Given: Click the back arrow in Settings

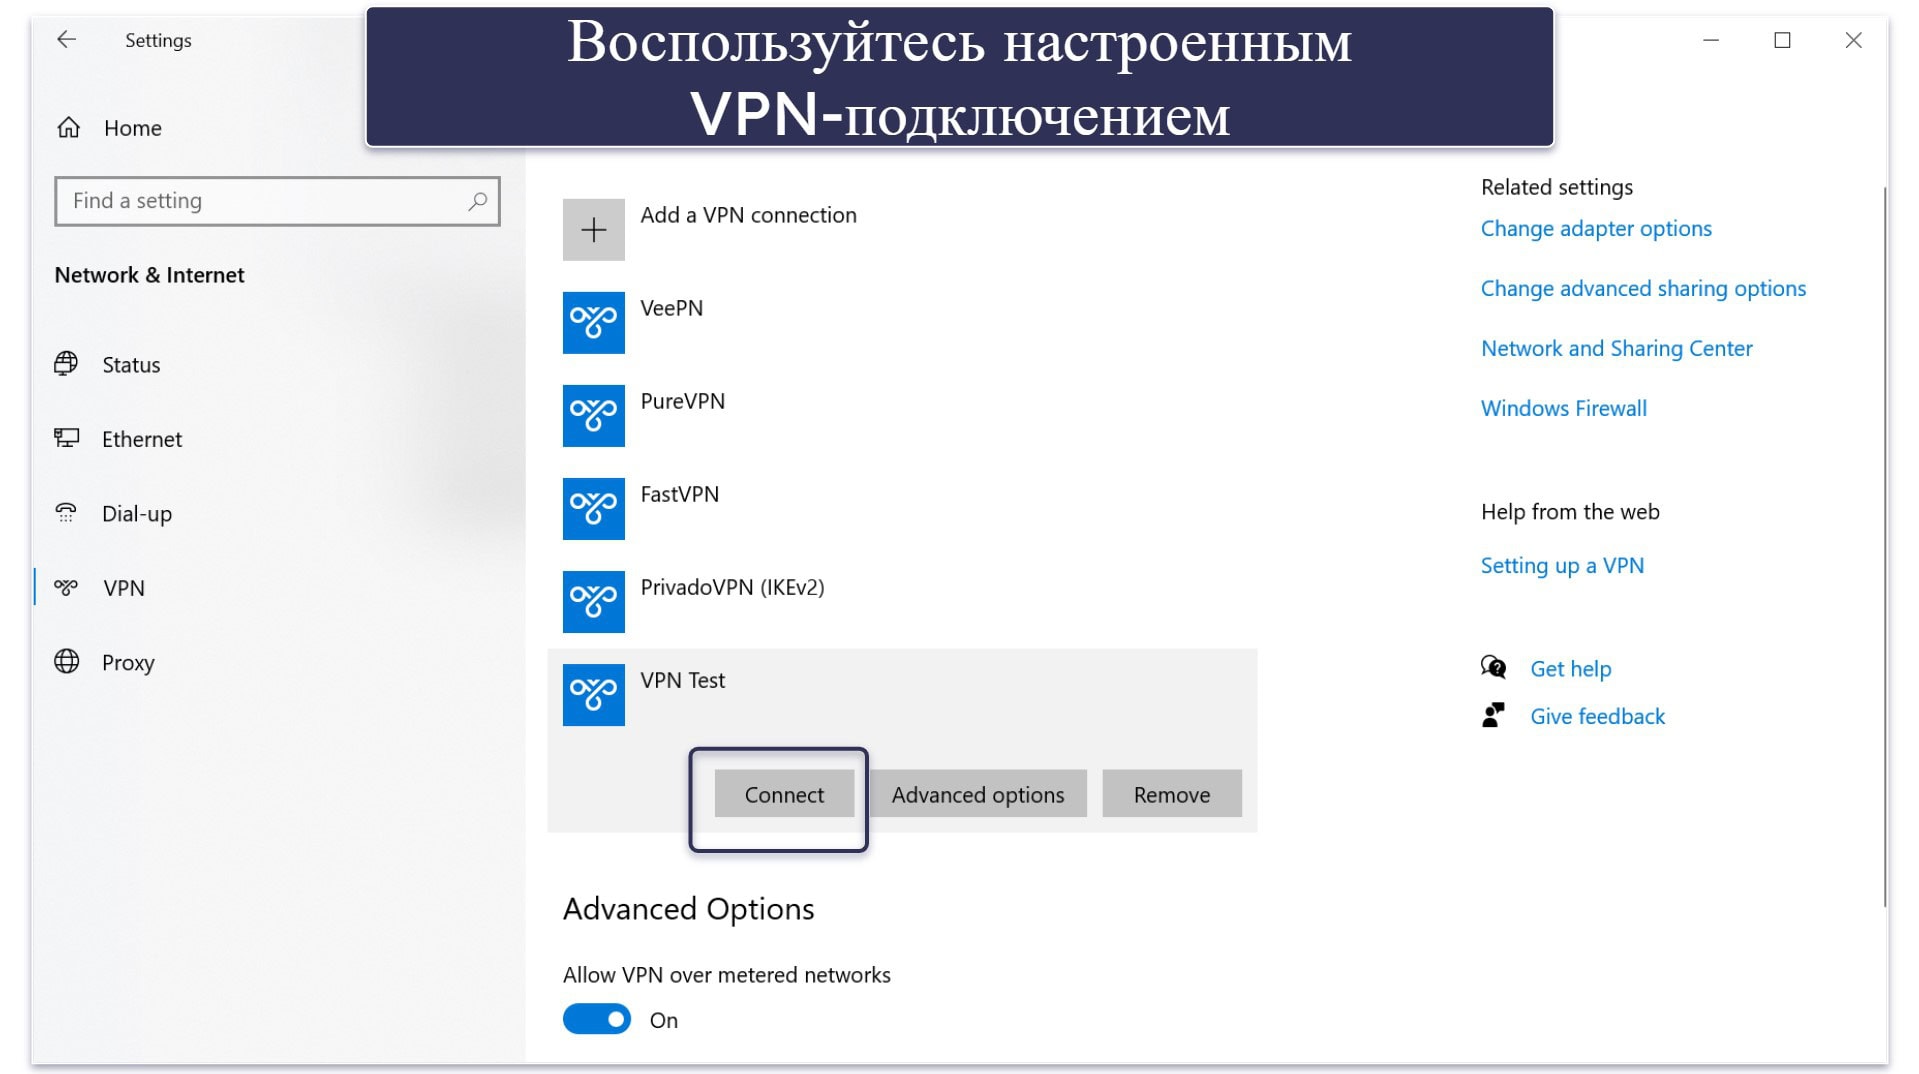Looking at the screenshot, I should pos(66,40).
